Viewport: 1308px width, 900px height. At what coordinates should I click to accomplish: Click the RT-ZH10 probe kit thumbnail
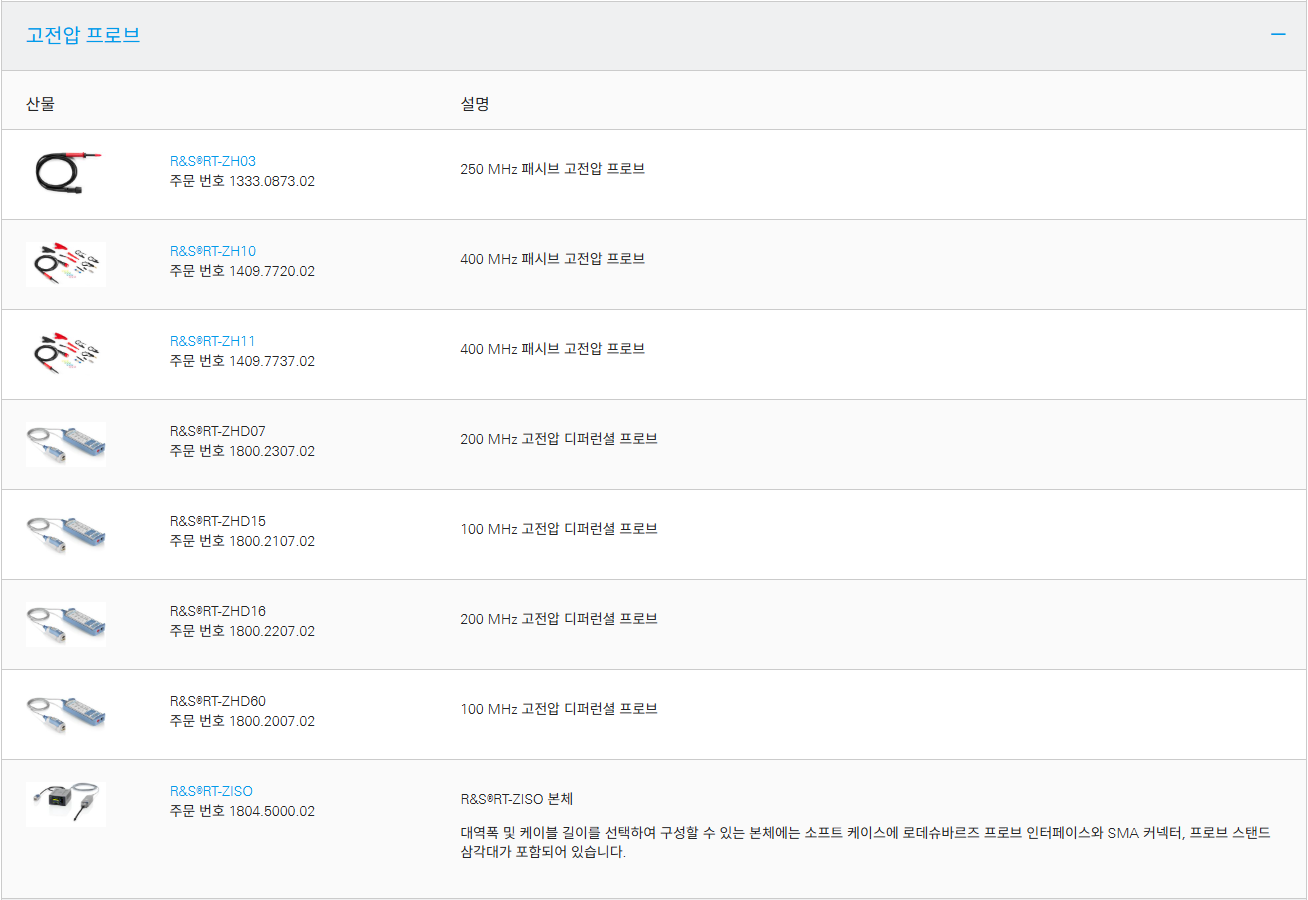point(66,264)
